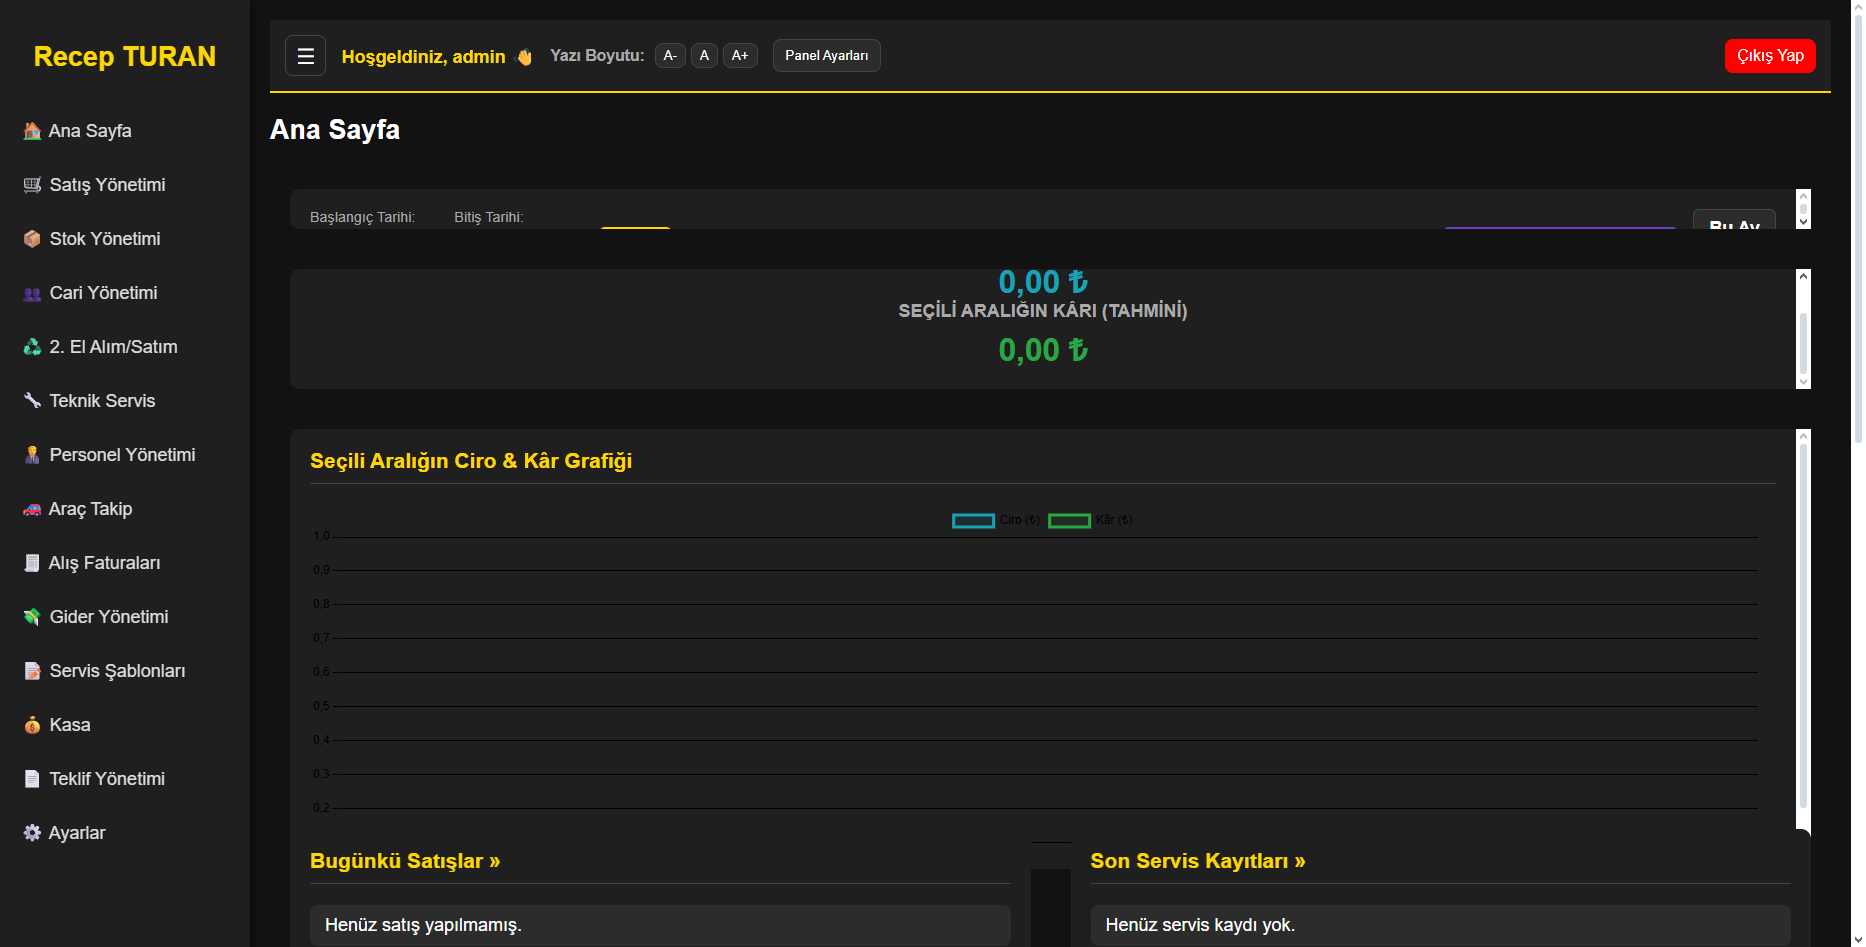Toggle Ciro legend in chart
1866x947 pixels.
(x=995, y=520)
